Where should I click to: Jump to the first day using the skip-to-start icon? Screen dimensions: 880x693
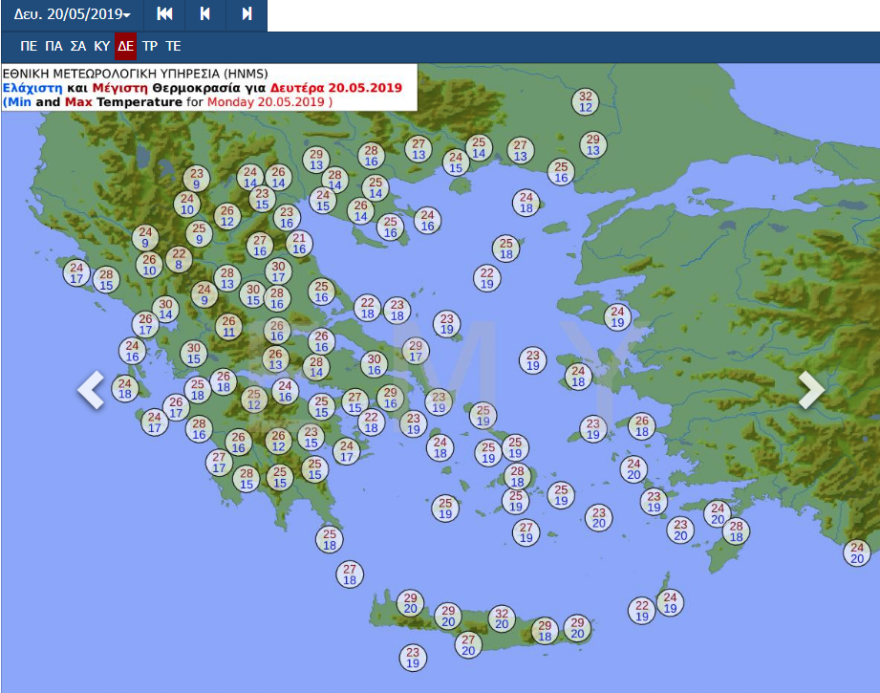tap(165, 15)
